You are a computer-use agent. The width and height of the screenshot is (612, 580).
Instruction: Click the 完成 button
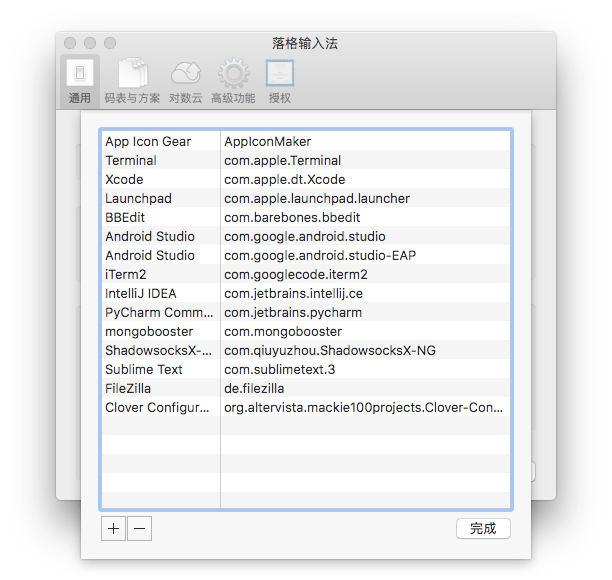pos(483,528)
